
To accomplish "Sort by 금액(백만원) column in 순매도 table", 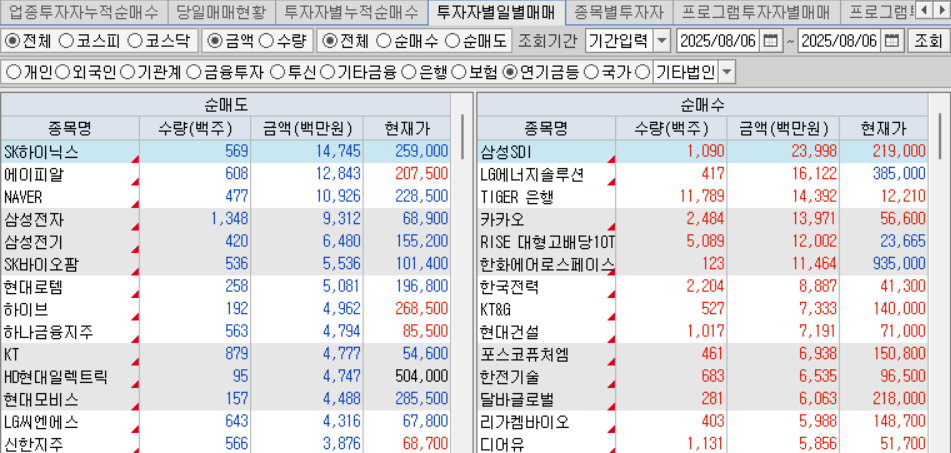I will coord(307,129).
